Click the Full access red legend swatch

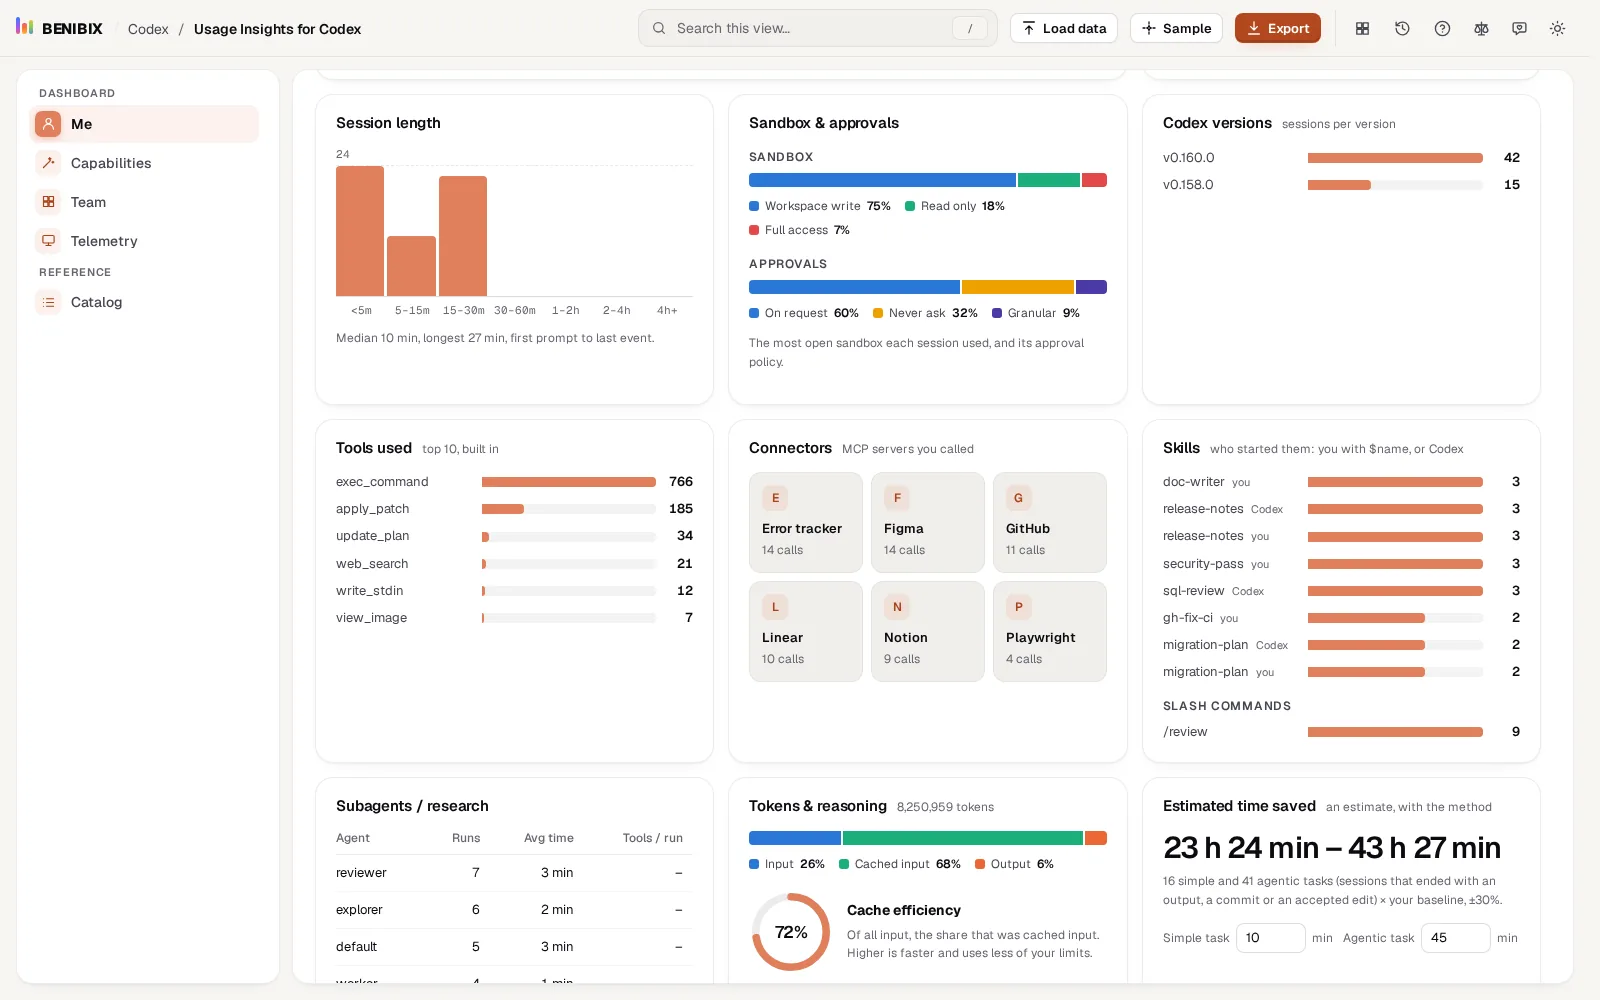coord(754,230)
